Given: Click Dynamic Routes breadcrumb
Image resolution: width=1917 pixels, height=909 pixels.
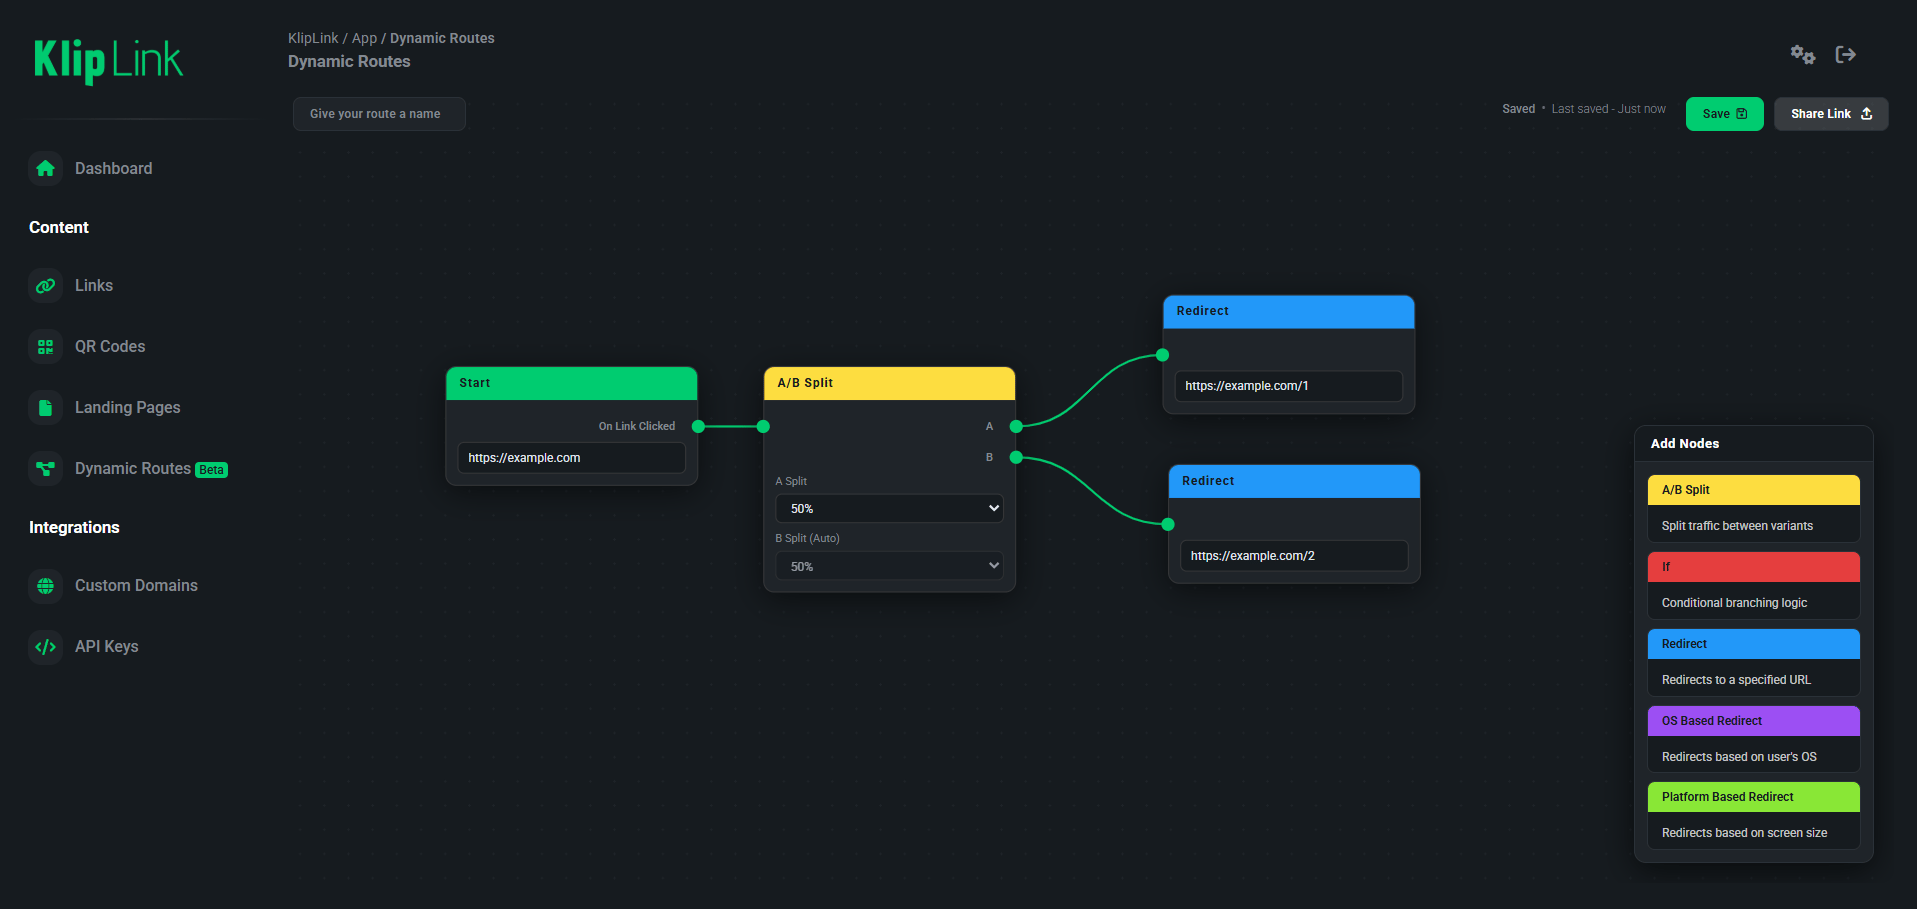Looking at the screenshot, I should point(442,38).
